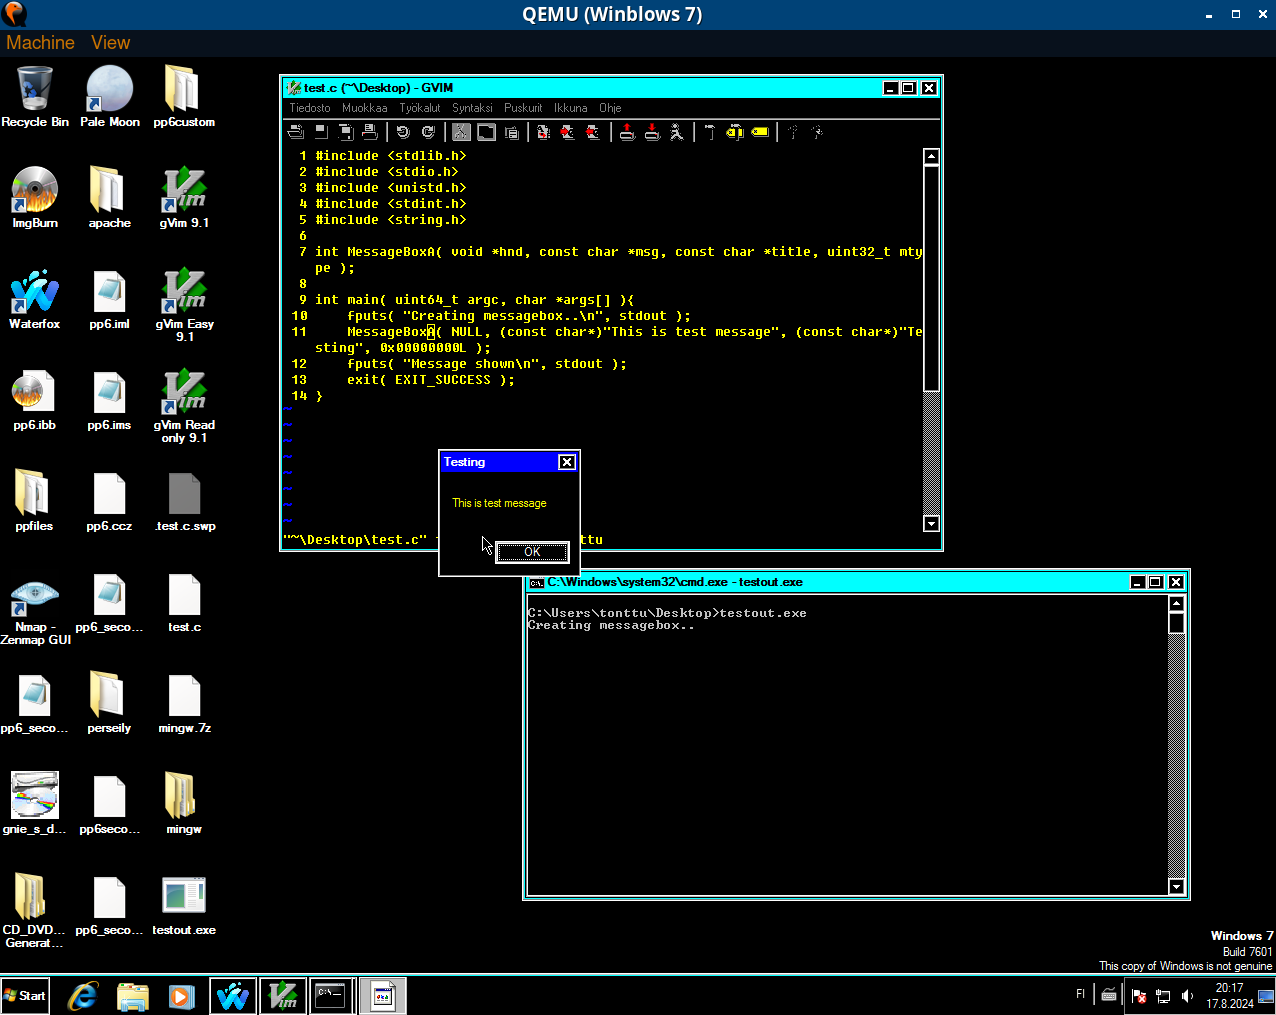Click the FI language indicator in tray
The height and width of the screenshot is (1015, 1276).
tap(1080, 994)
